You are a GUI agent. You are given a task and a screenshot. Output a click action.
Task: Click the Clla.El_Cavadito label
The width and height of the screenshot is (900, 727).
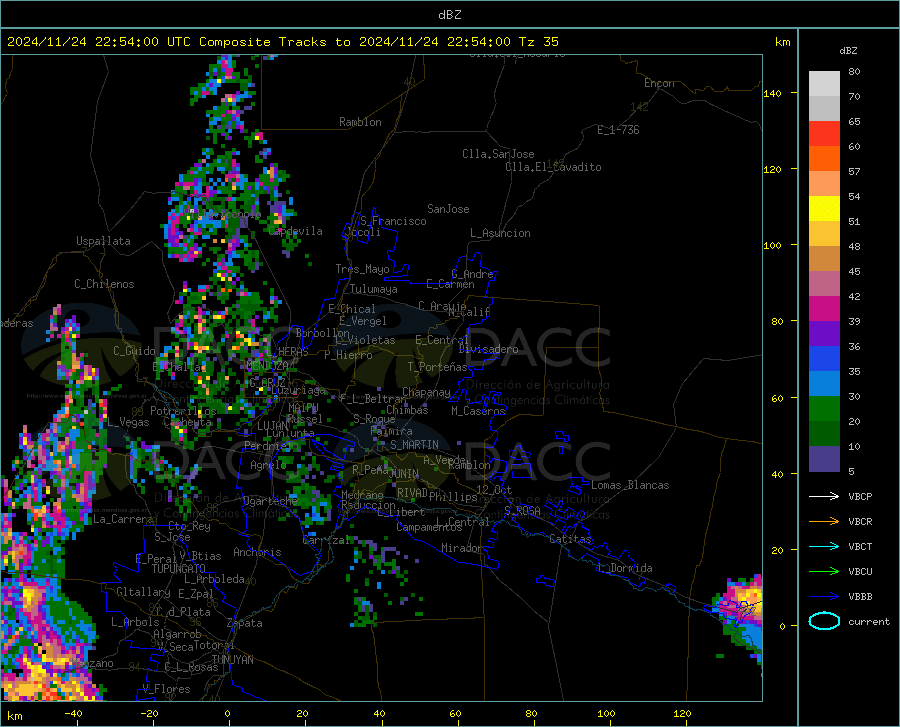tap(553, 167)
